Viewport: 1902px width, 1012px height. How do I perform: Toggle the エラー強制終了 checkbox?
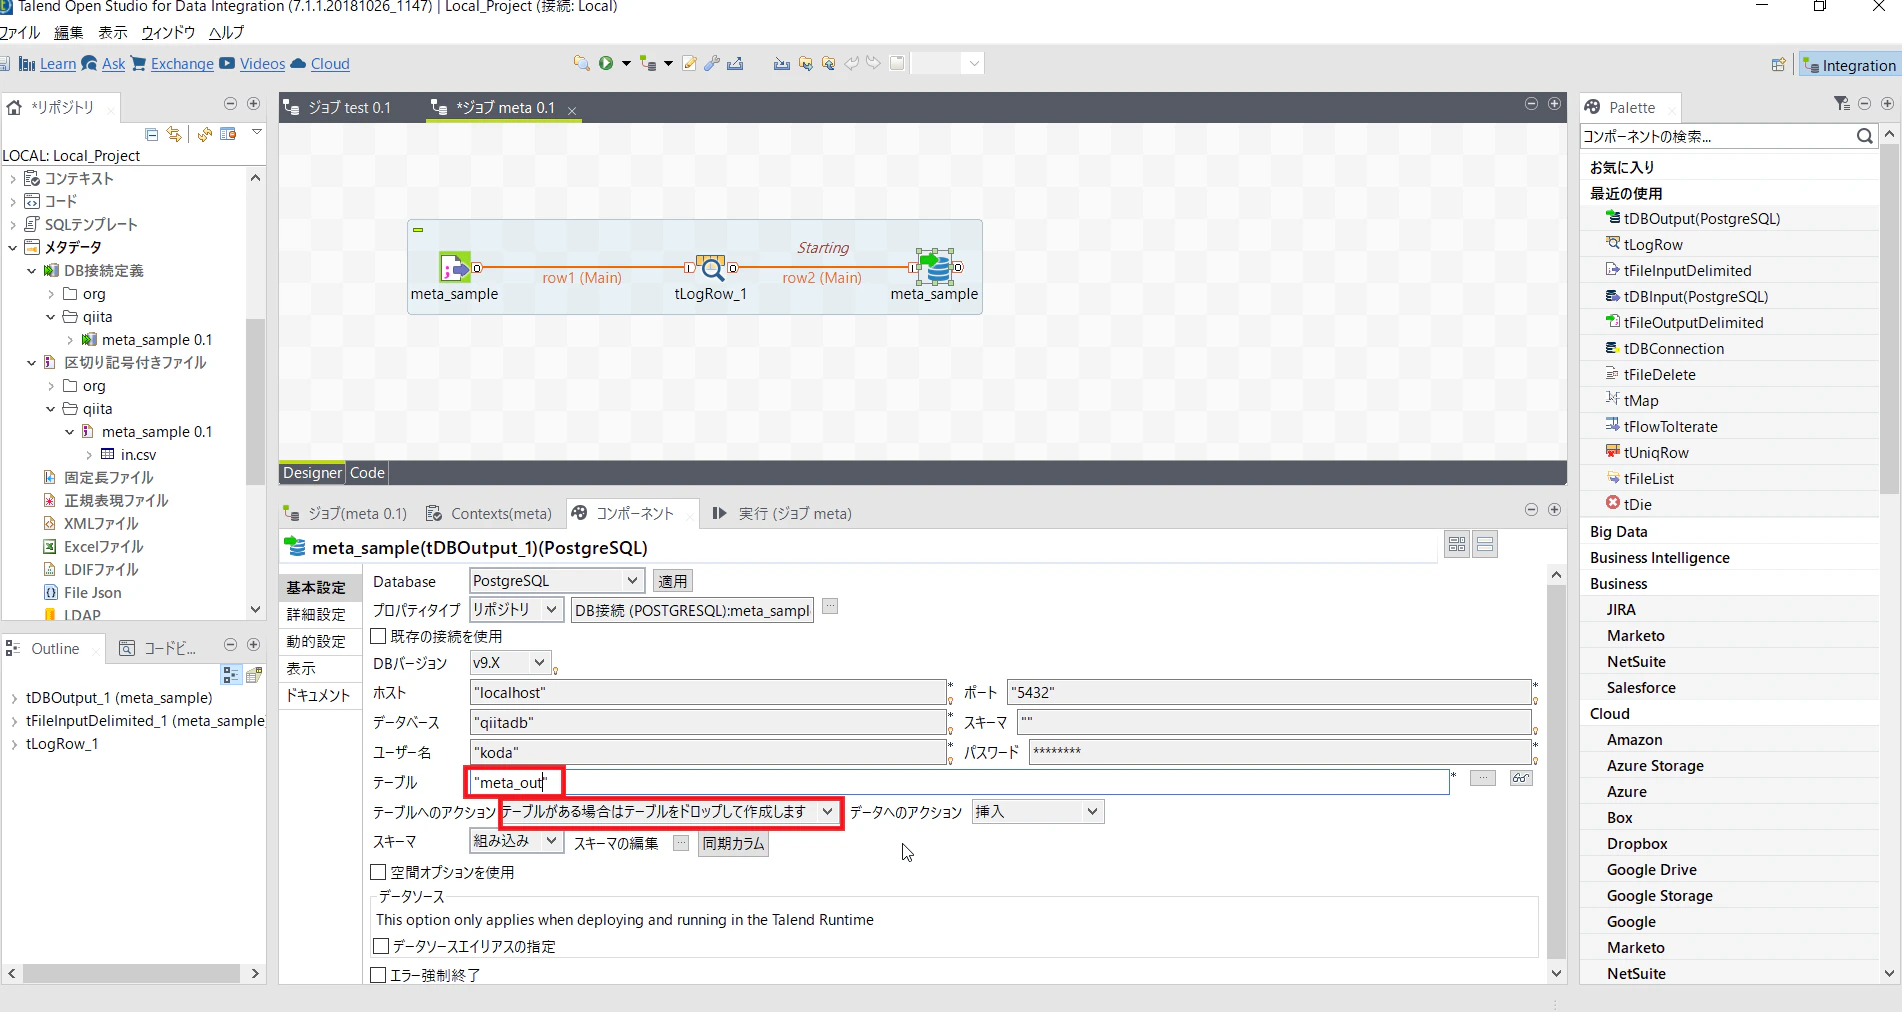tap(379, 975)
